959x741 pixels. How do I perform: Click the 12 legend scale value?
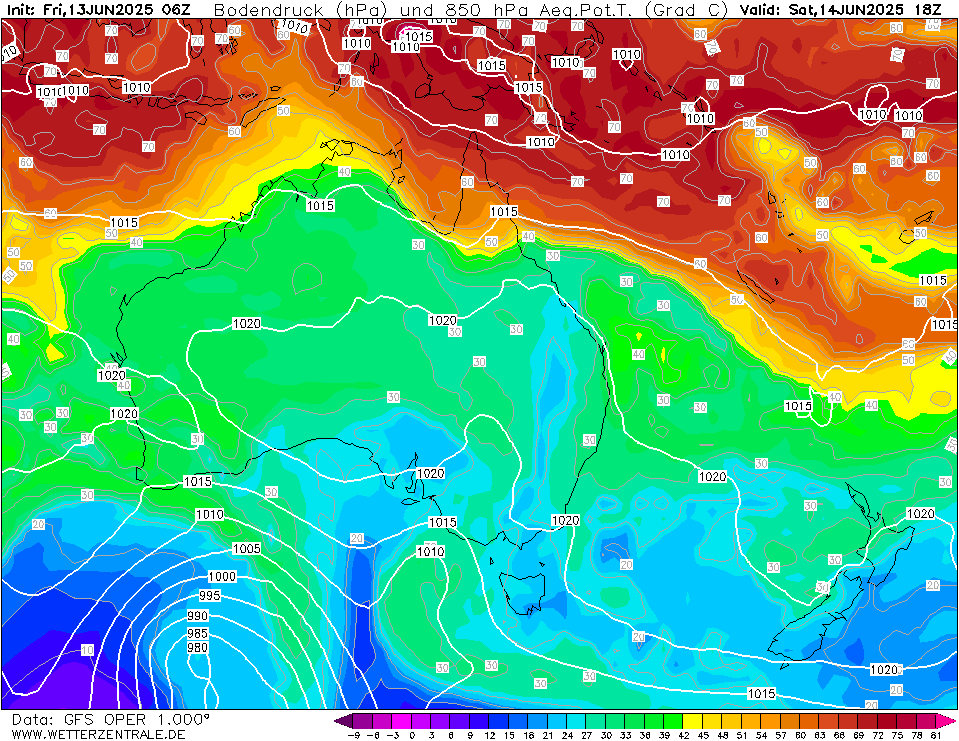coord(489,735)
